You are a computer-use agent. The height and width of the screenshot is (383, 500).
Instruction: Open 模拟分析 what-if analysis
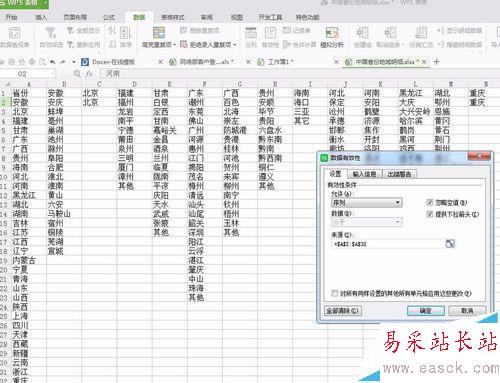click(x=332, y=37)
